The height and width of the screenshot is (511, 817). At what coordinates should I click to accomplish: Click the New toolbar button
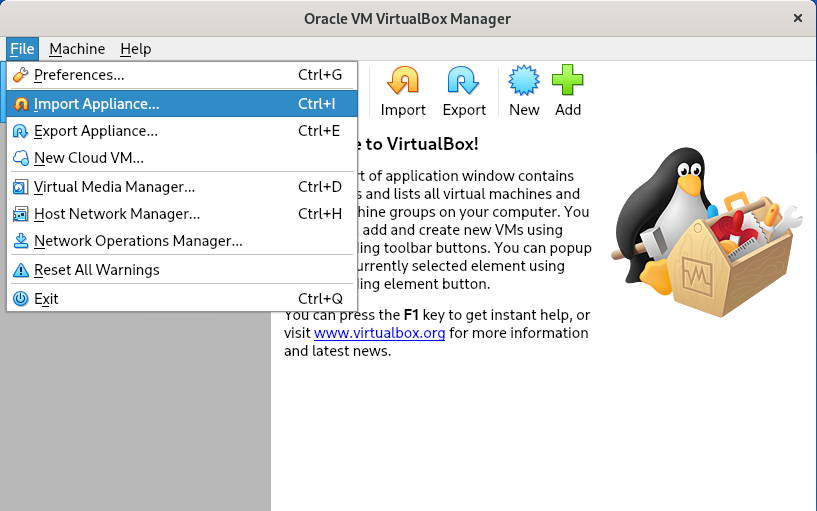tap(524, 91)
